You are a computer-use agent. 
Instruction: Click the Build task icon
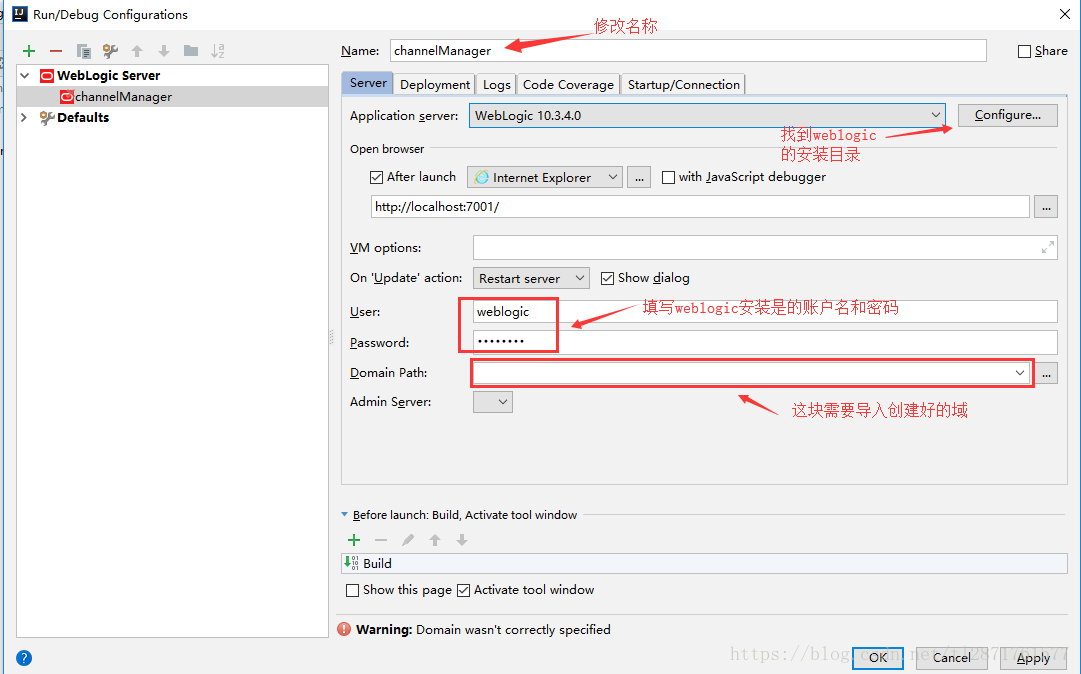click(x=352, y=563)
